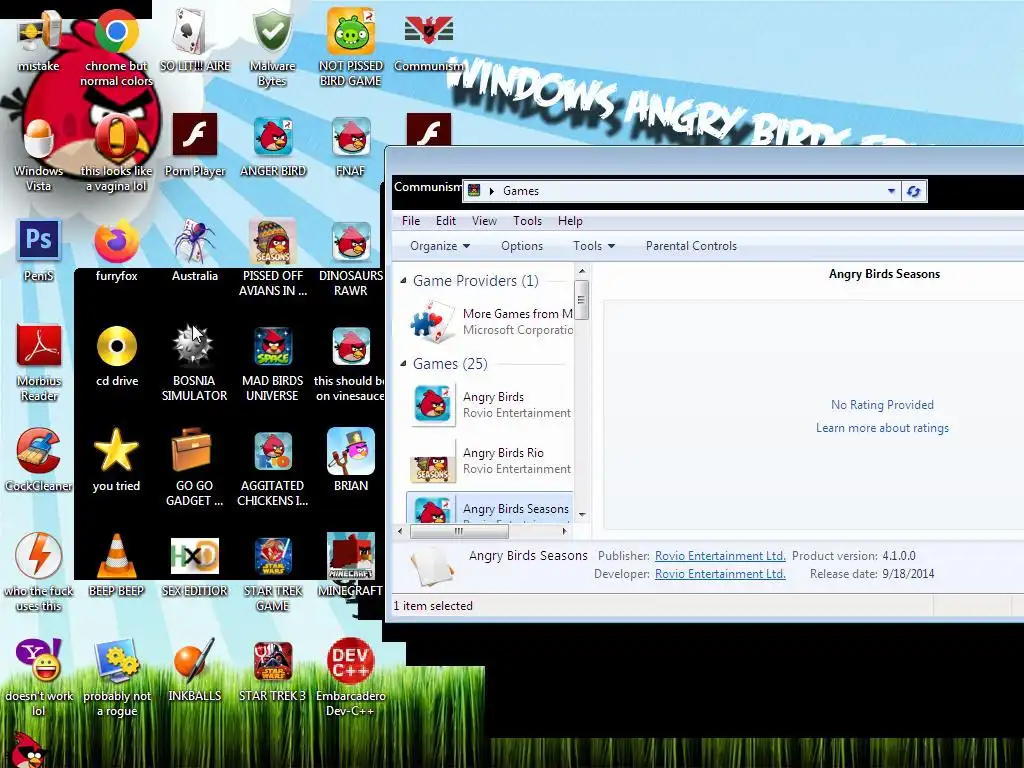Open the Communism desktop icon

click(x=428, y=42)
